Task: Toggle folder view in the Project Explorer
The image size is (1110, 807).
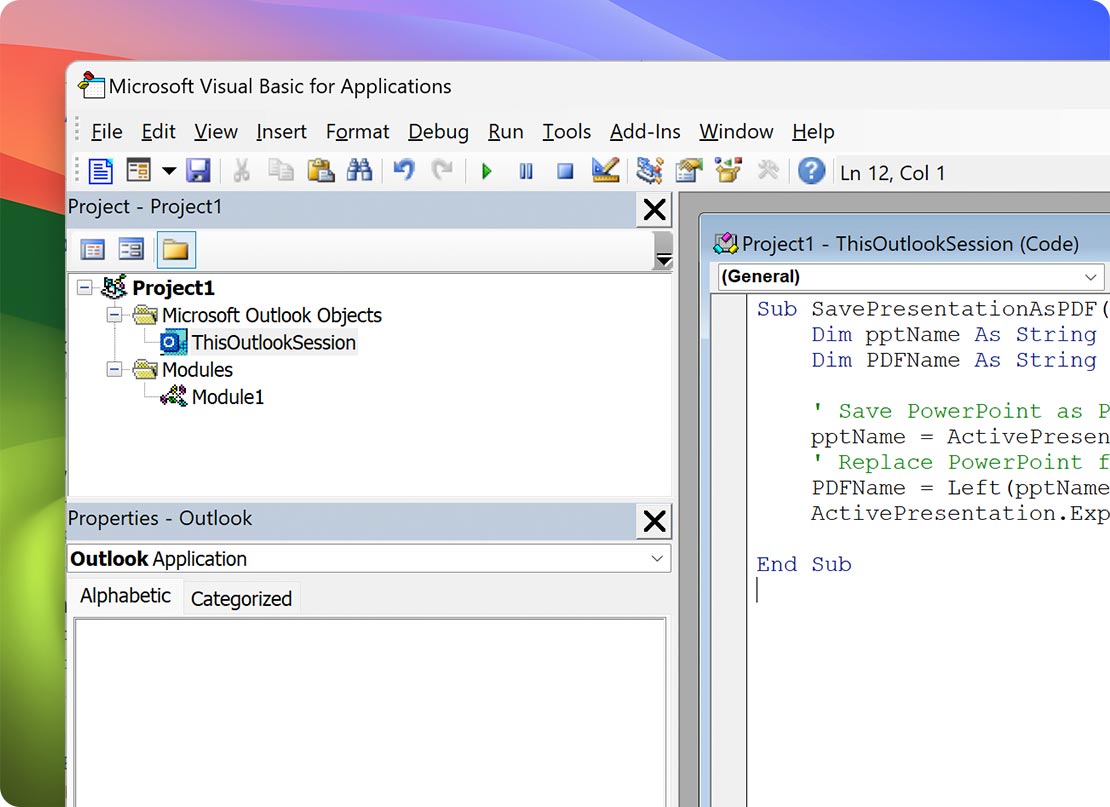Action: (x=176, y=248)
